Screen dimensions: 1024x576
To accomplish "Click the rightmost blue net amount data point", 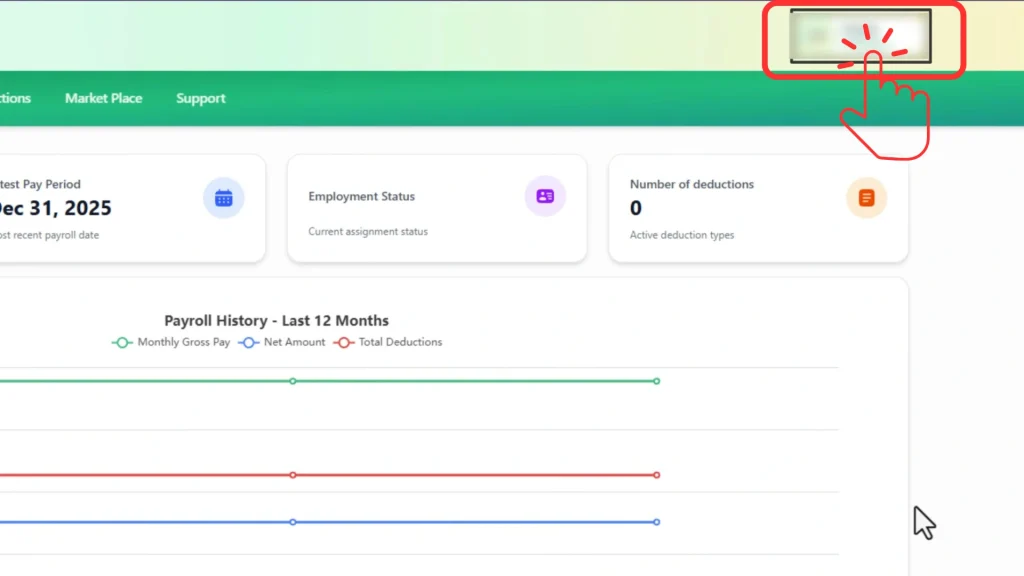I will [656, 522].
